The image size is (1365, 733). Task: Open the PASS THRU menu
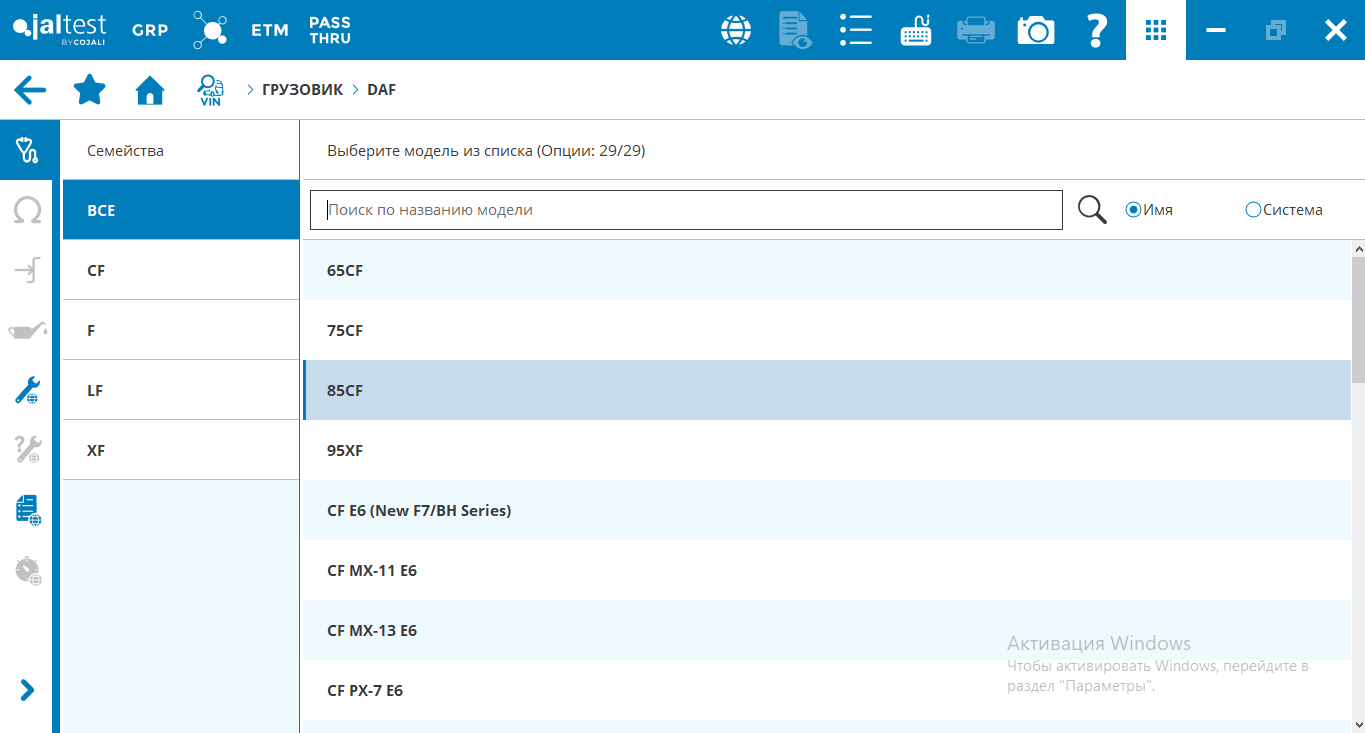click(x=330, y=30)
